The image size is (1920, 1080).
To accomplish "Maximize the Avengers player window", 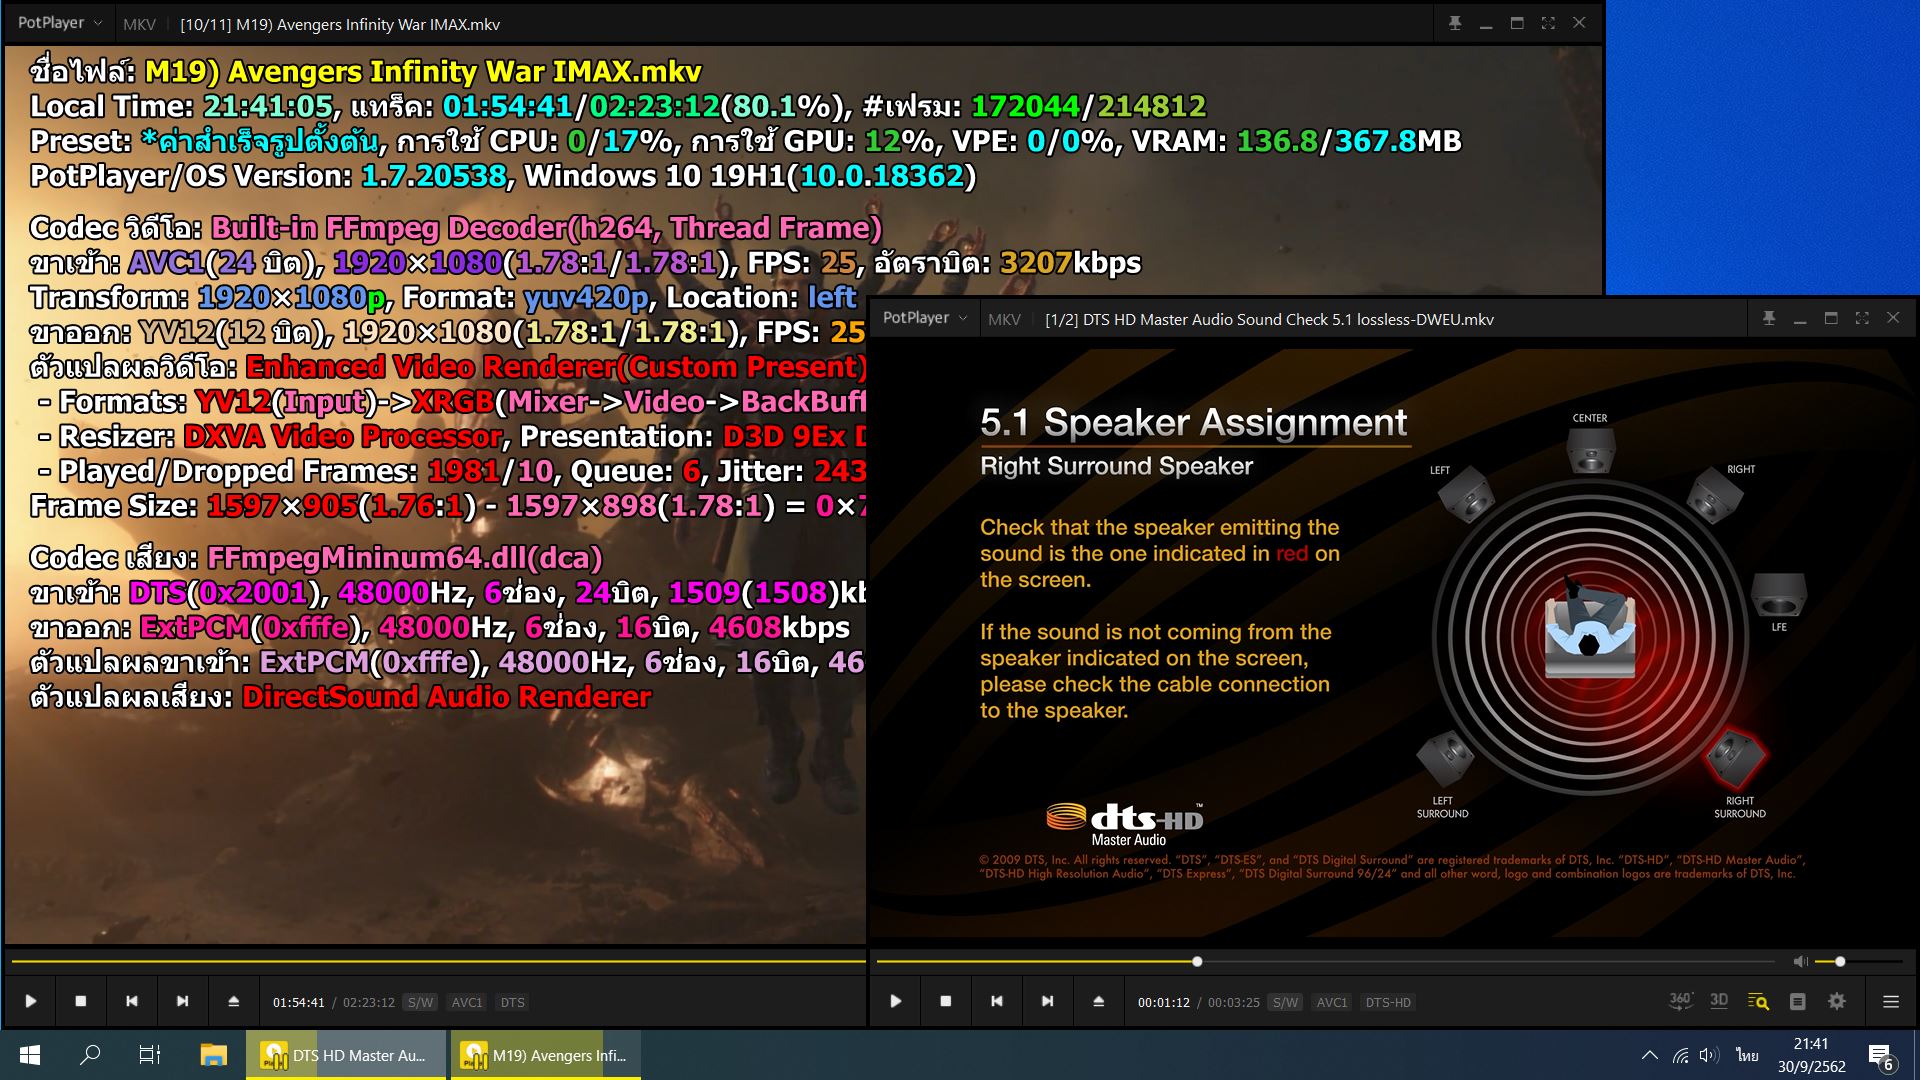I will pos(1517,23).
